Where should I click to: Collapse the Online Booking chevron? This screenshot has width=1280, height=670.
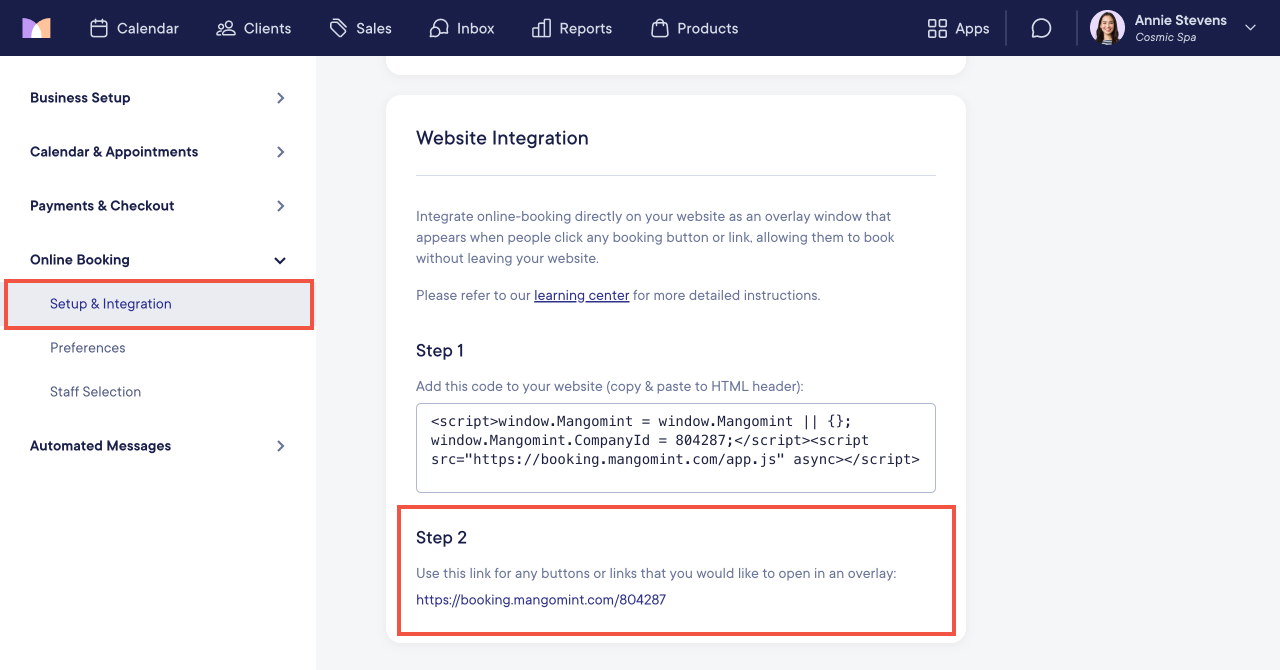(x=280, y=260)
